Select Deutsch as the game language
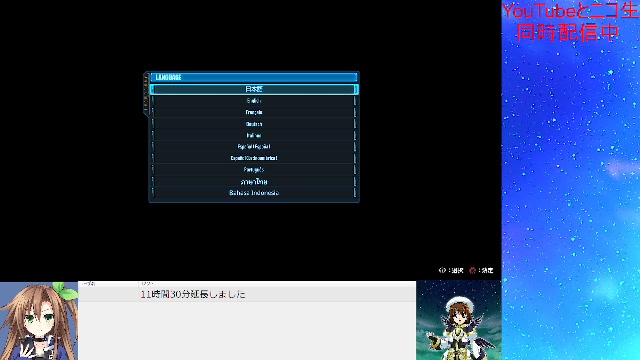640x360 pixels. 253,124
